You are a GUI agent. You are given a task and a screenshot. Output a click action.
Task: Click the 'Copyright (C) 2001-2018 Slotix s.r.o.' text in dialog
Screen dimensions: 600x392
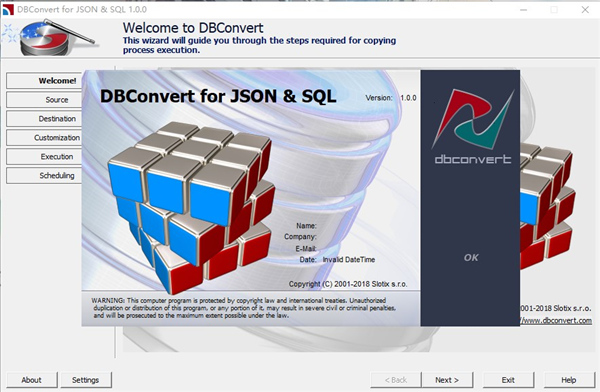tap(348, 284)
